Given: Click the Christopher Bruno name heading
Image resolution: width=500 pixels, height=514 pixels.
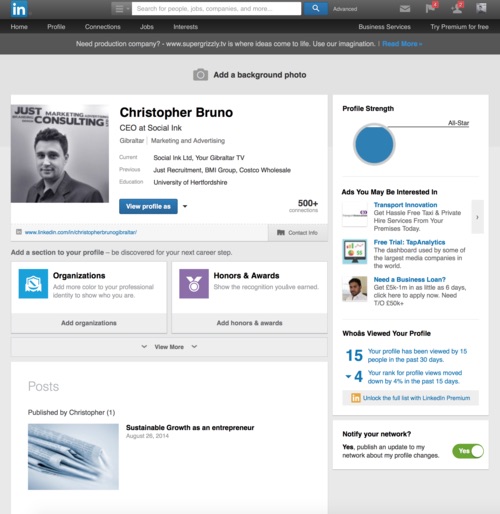Looking at the screenshot, I should coord(176,113).
